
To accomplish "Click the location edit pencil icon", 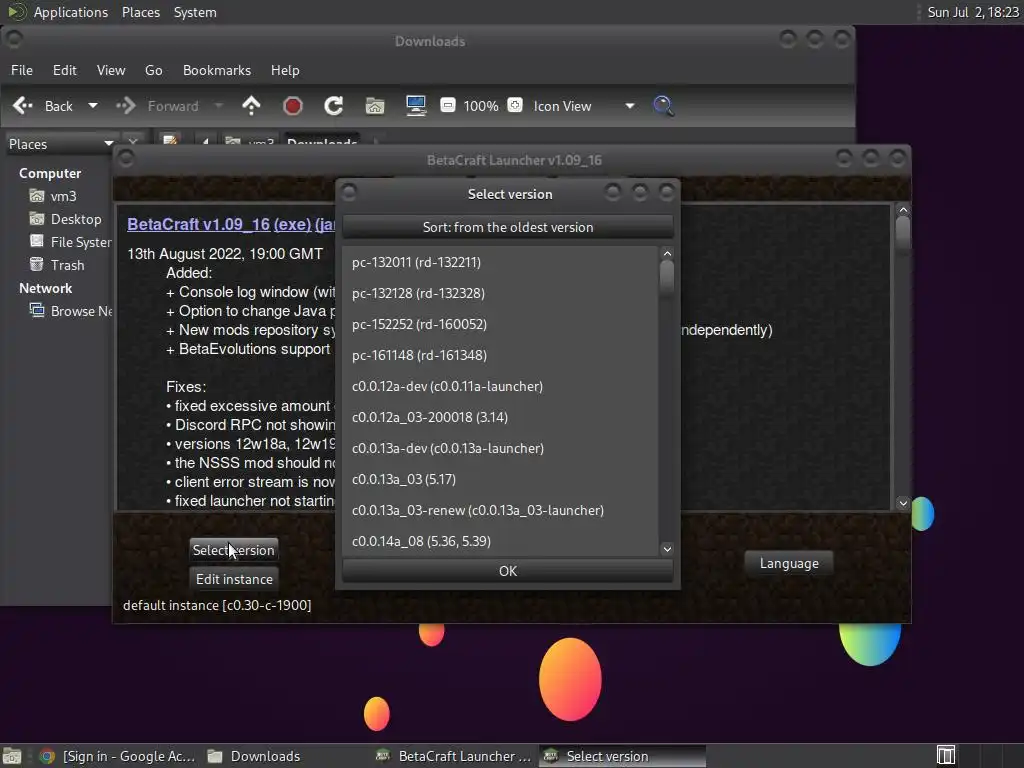I will [170, 141].
